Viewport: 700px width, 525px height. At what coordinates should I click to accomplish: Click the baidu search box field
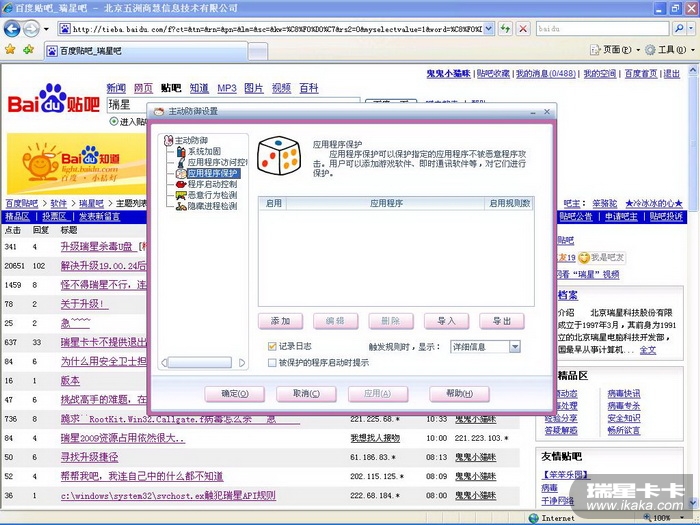click(603, 29)
